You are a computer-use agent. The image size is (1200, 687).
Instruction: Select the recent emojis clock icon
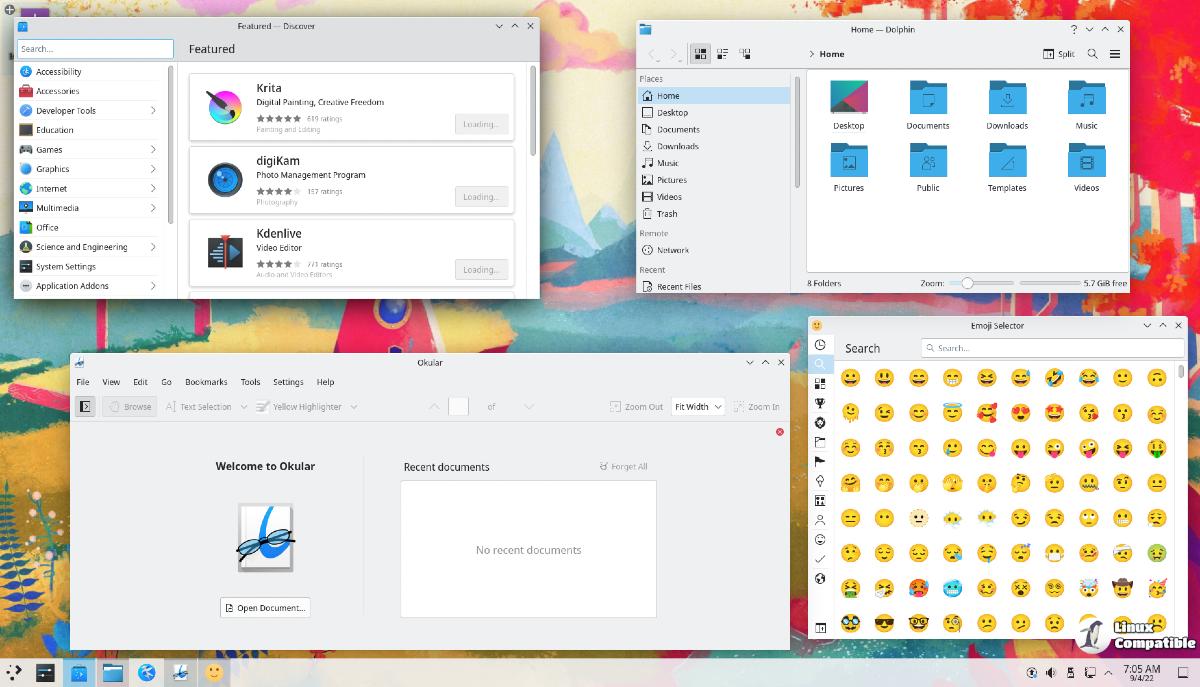[820, 345]
